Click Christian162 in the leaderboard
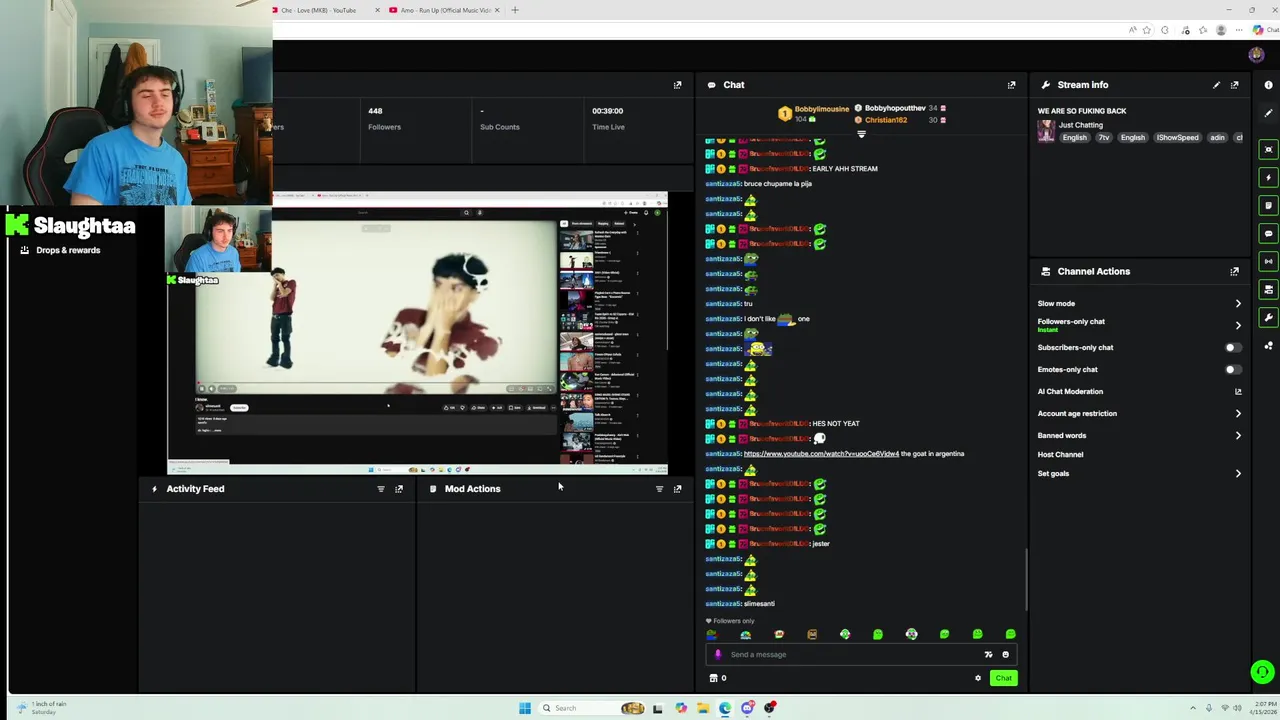 coord(886,120)
